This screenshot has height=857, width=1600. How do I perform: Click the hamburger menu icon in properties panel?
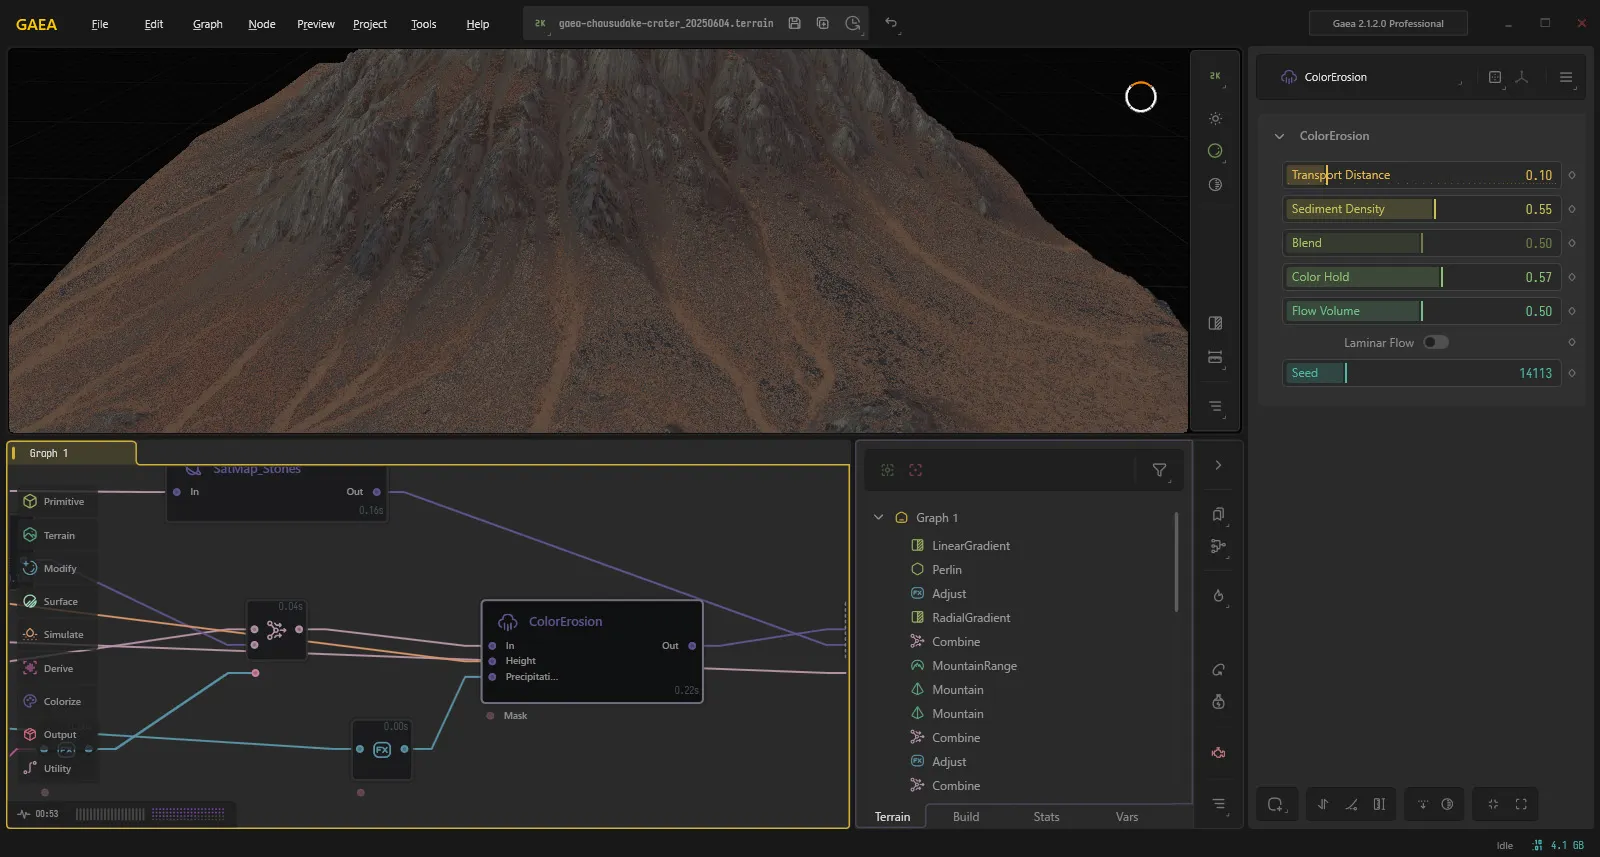coord(1566,77)
